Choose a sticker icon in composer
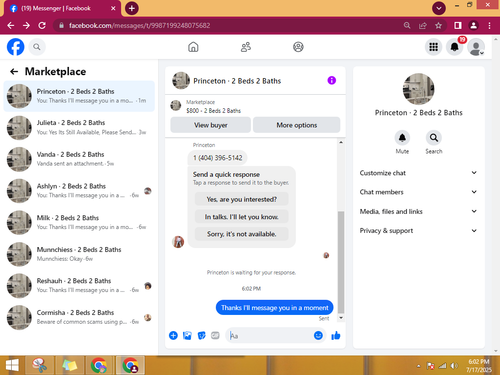Screen dimensions: 500x375 (201, 335)
